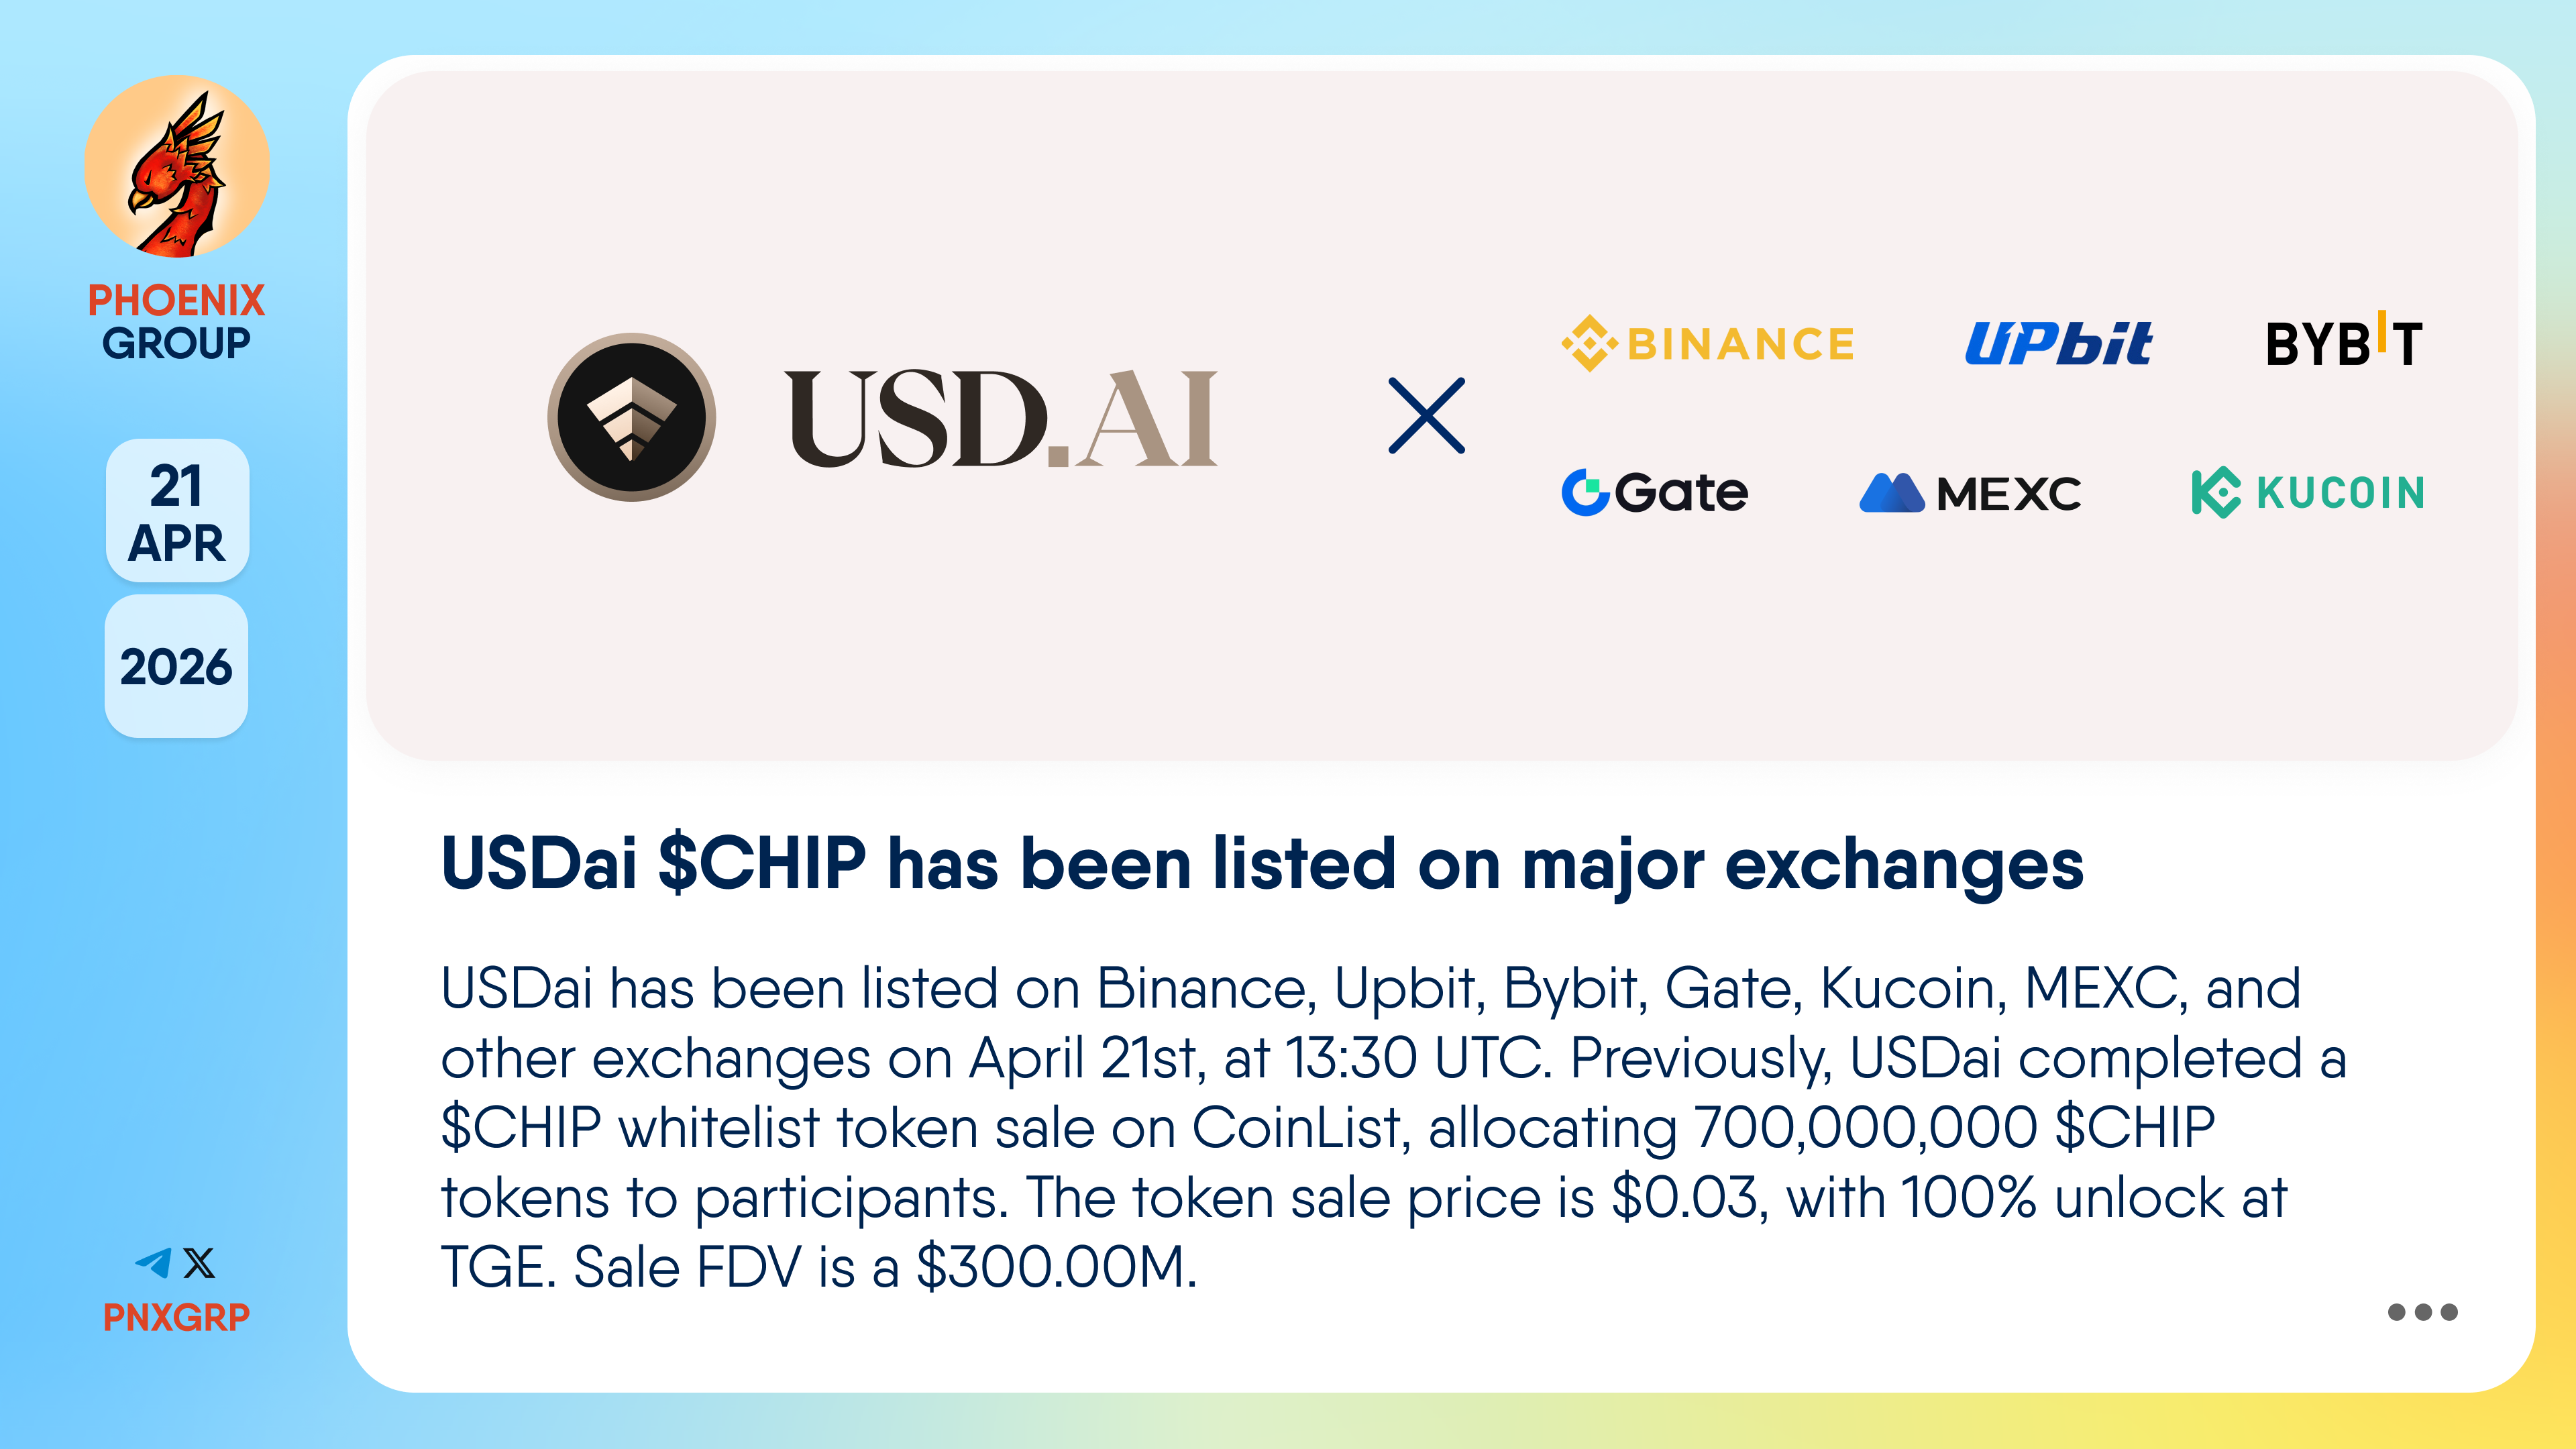
Task: Click the USD.AI round coin logo
Action: tap(631, 417)
